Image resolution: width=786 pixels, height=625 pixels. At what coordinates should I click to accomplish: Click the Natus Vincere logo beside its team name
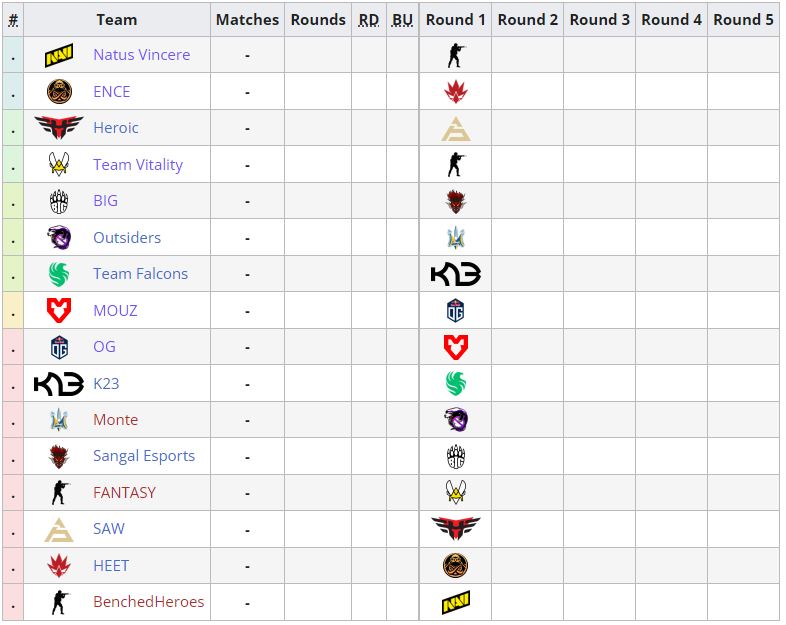59,56
